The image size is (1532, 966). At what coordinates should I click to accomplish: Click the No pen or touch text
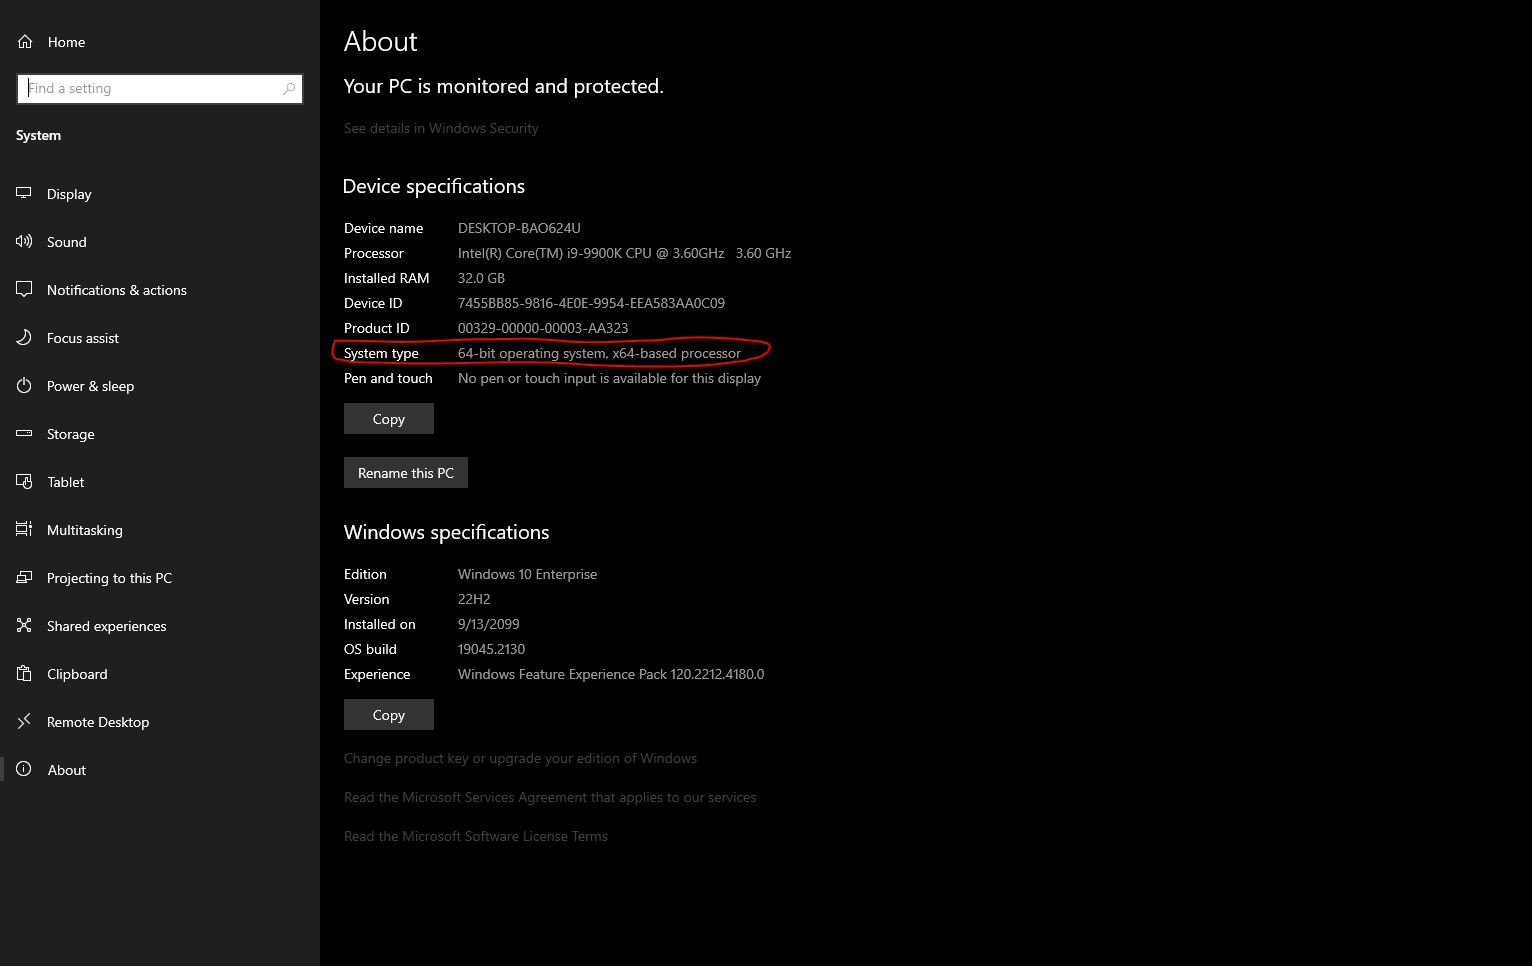pos(609,378)
